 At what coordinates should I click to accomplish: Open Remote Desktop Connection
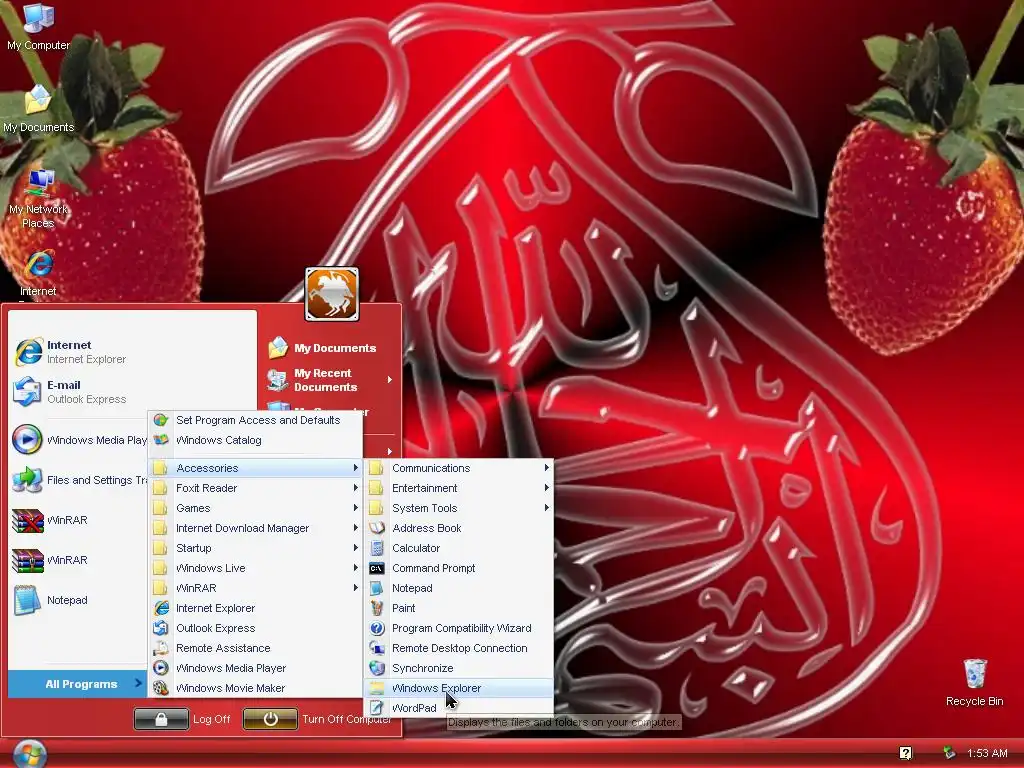(x=459, y=648)
